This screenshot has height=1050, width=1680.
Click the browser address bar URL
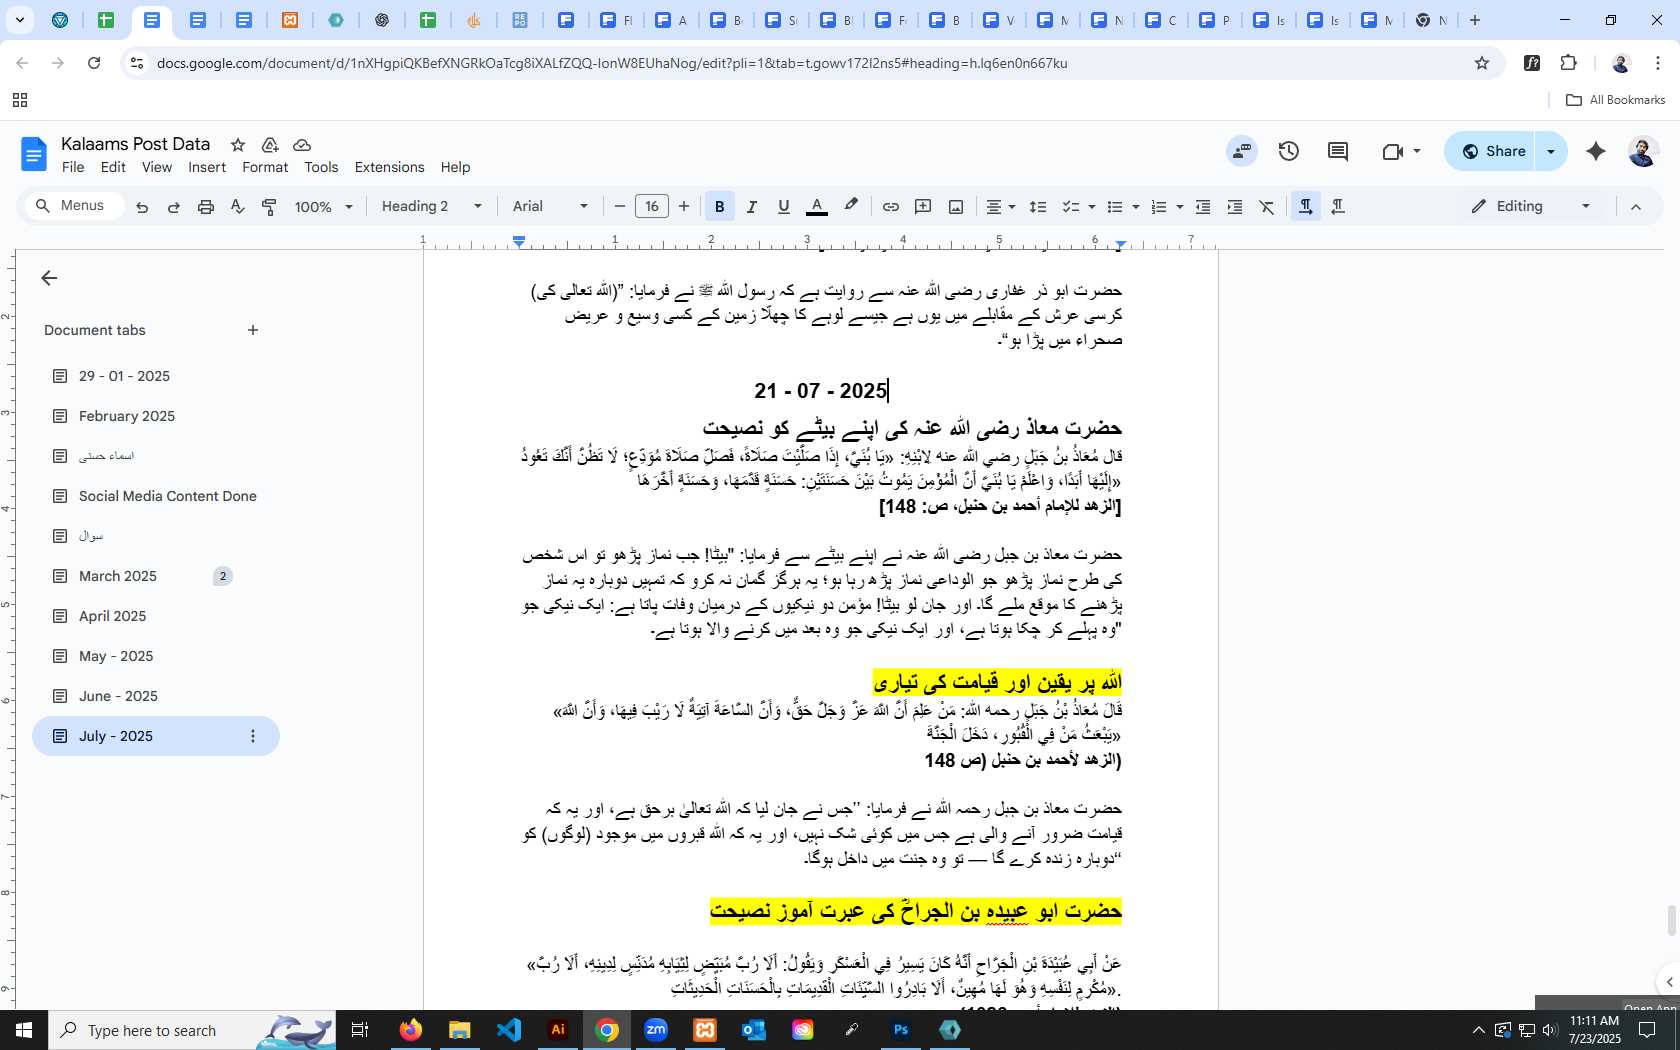tap(612, 63)
